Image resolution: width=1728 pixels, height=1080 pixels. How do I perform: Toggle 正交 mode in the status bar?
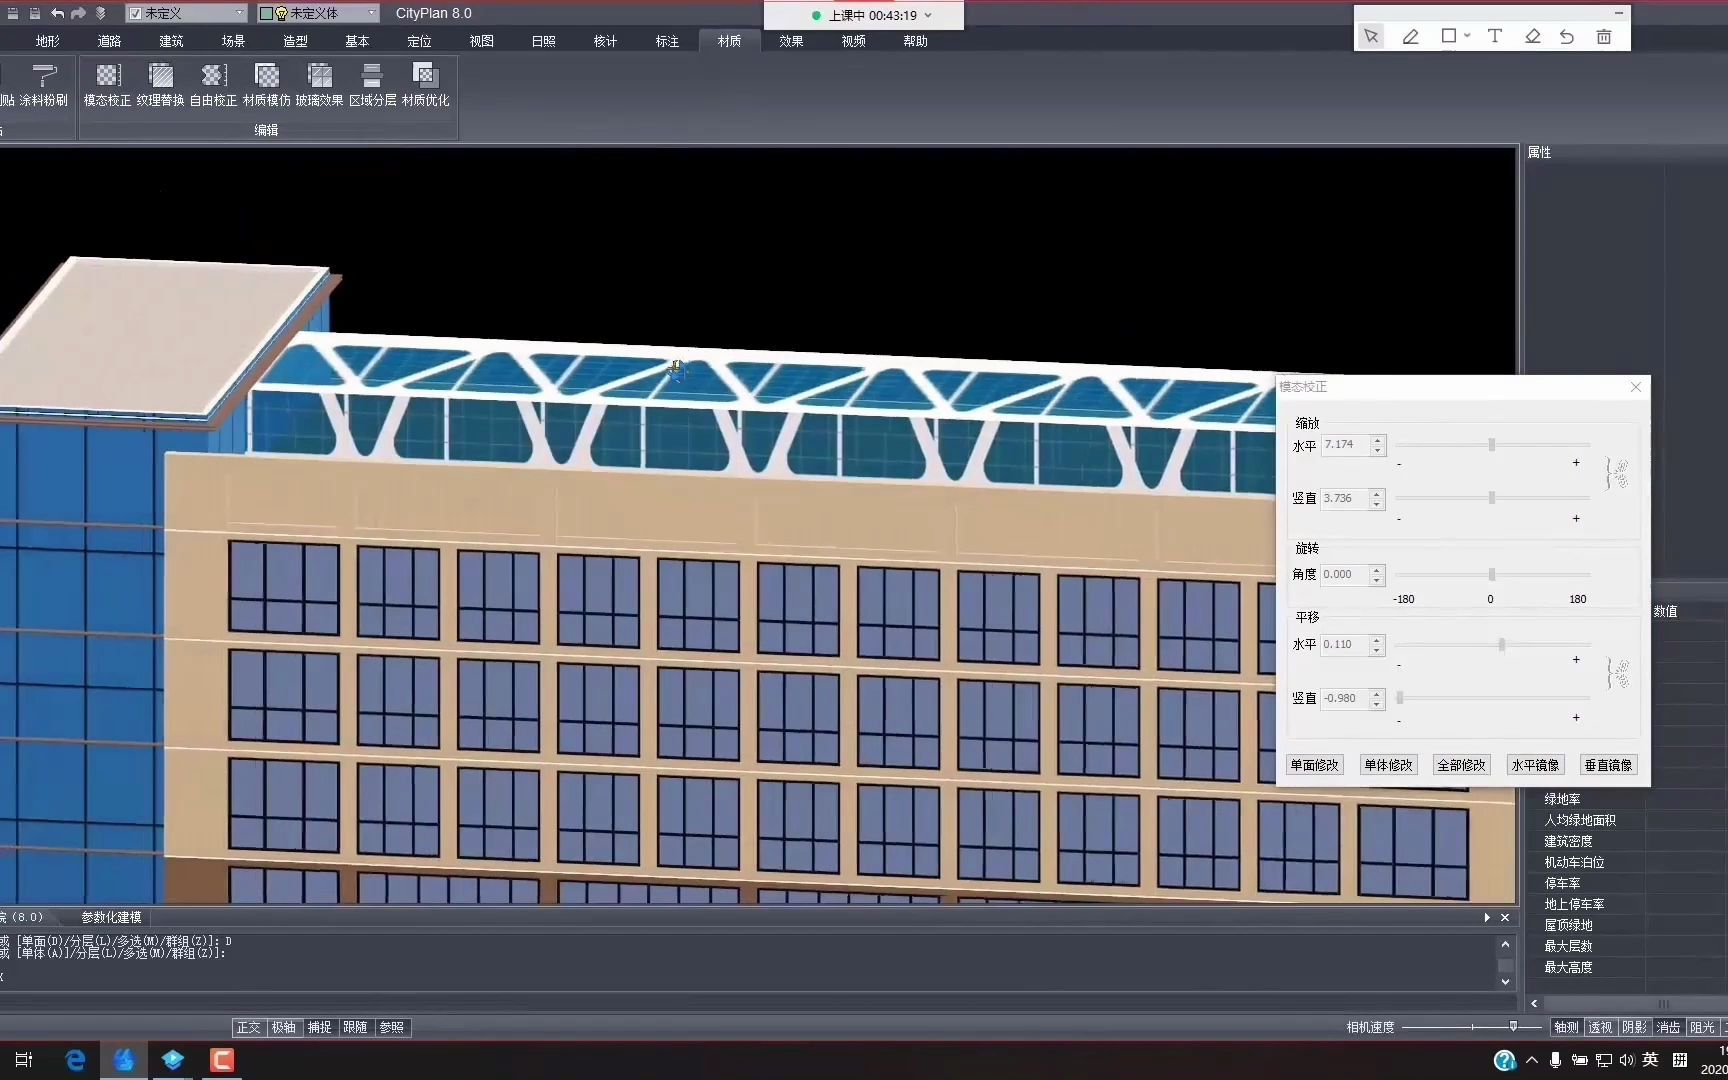tap(248, 1027)
